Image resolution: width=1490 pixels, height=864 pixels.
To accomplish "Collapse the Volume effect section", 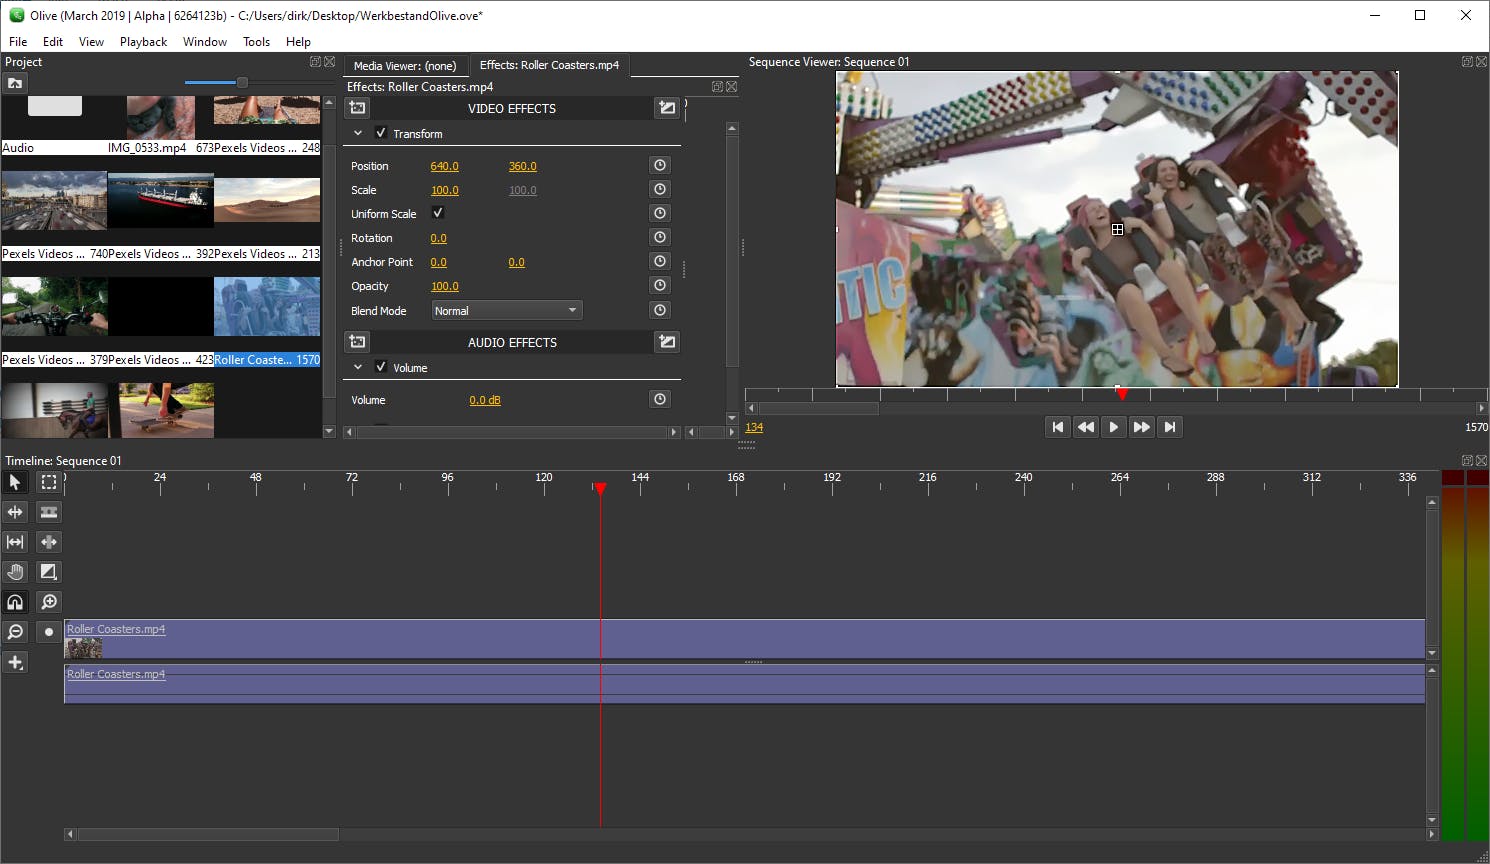I will pos(358,367).
